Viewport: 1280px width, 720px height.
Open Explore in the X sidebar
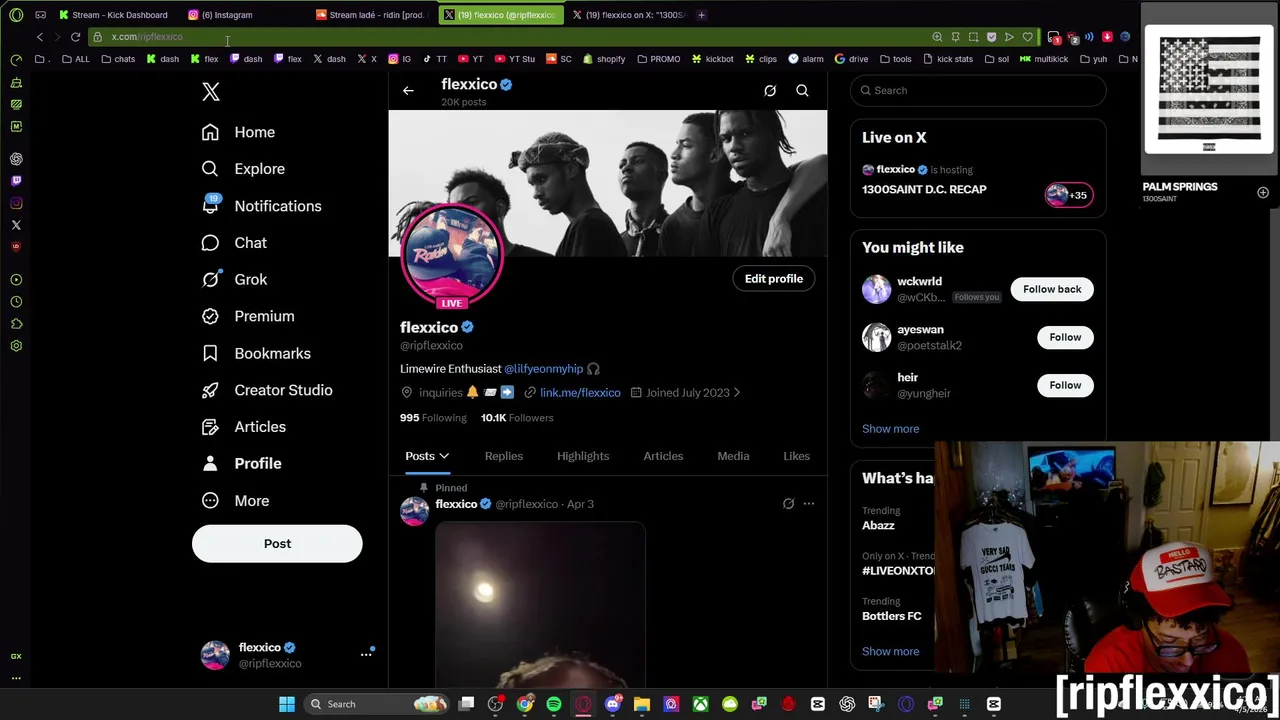pos(243,169)
